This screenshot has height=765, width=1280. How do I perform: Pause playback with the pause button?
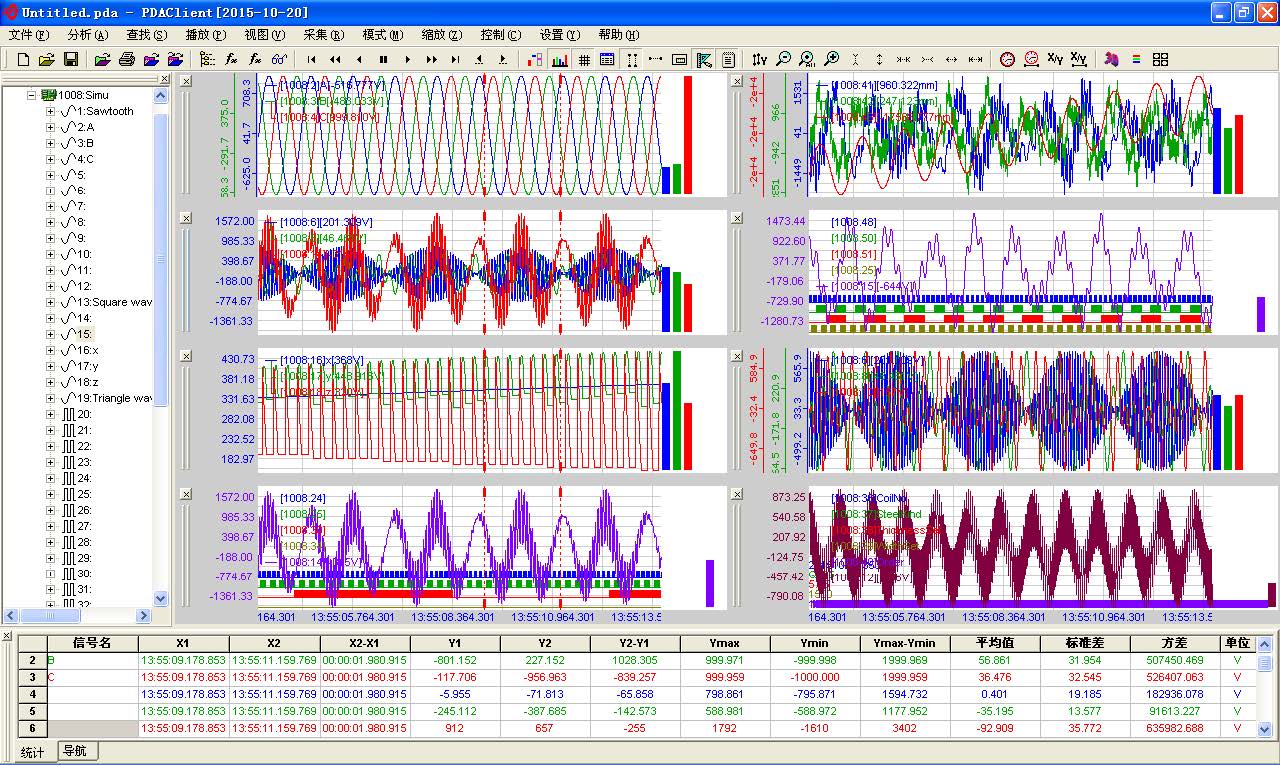pos(383,60)
